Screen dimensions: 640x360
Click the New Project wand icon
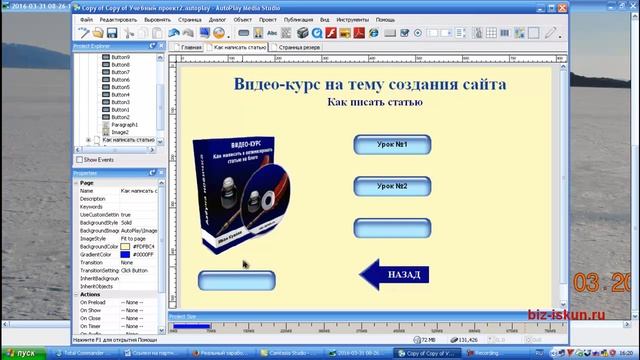tap(84, 33)
